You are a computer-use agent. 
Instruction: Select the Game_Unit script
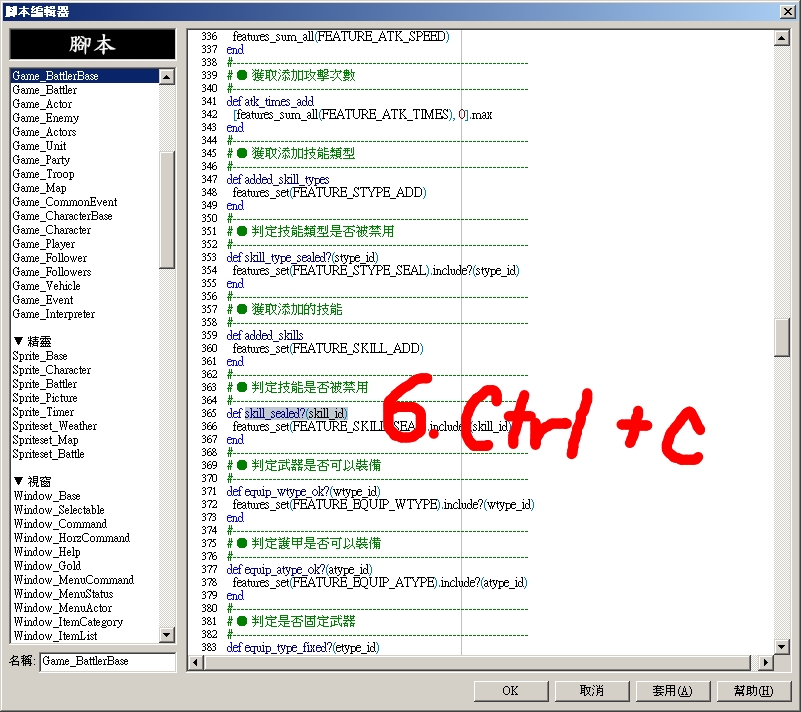39,146
